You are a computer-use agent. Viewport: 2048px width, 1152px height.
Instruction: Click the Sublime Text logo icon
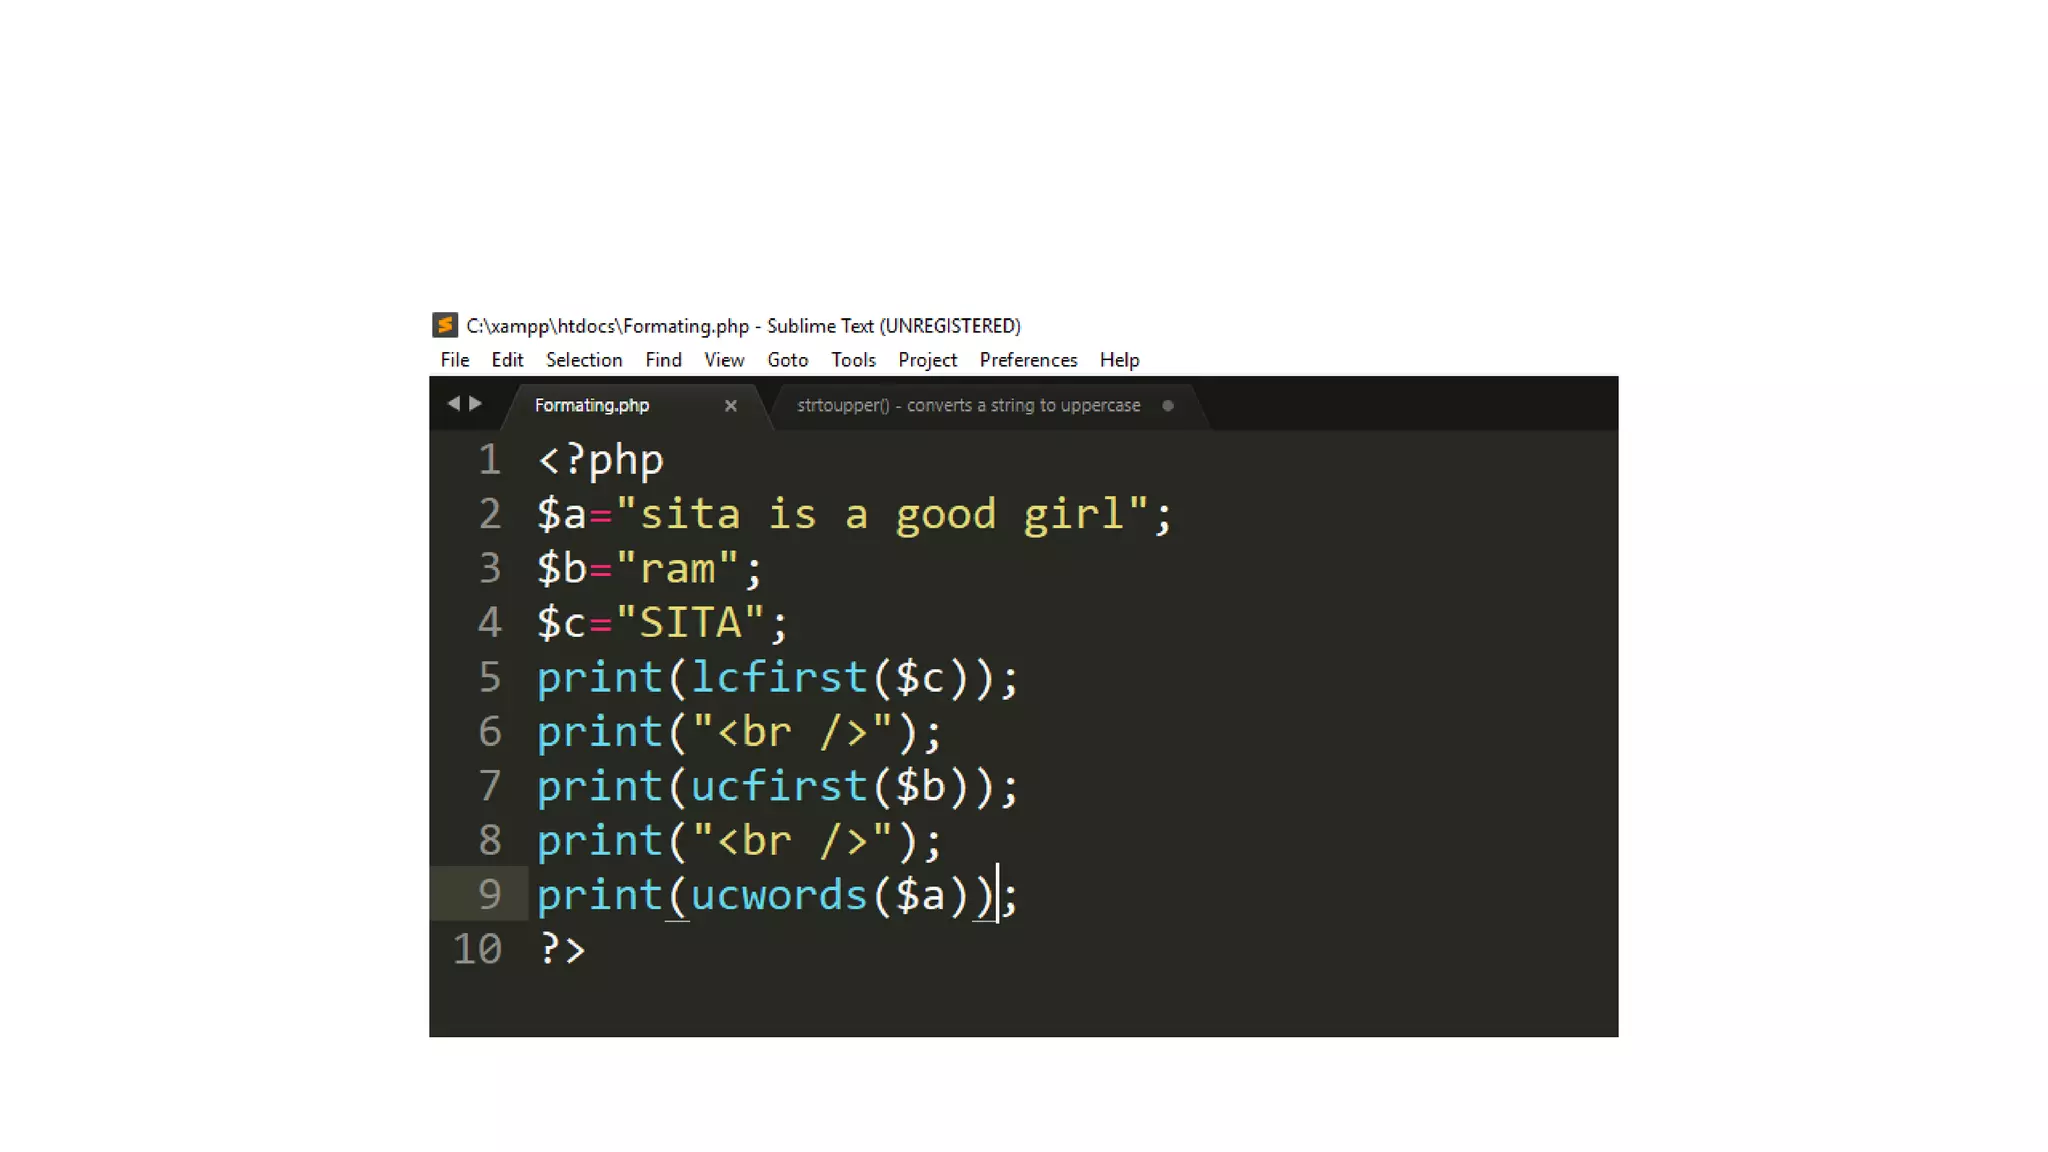pyautogui.click(x=445, y=325)
